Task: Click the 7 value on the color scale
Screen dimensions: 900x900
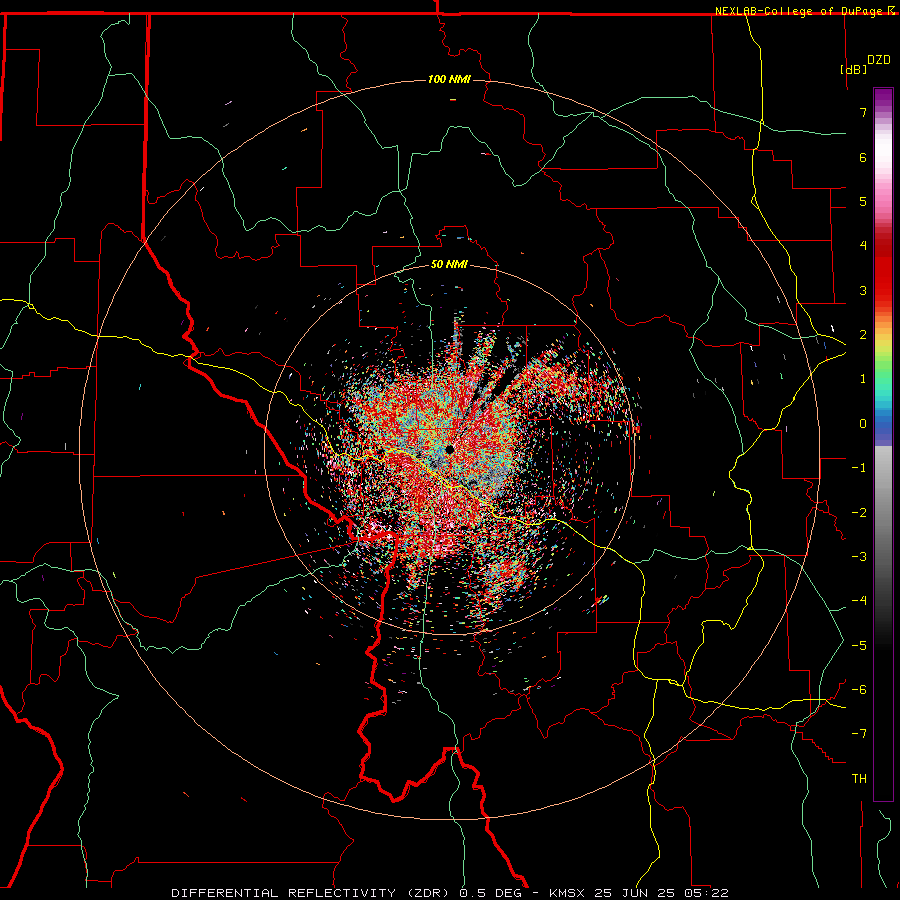Action: (x=863, y=112)
